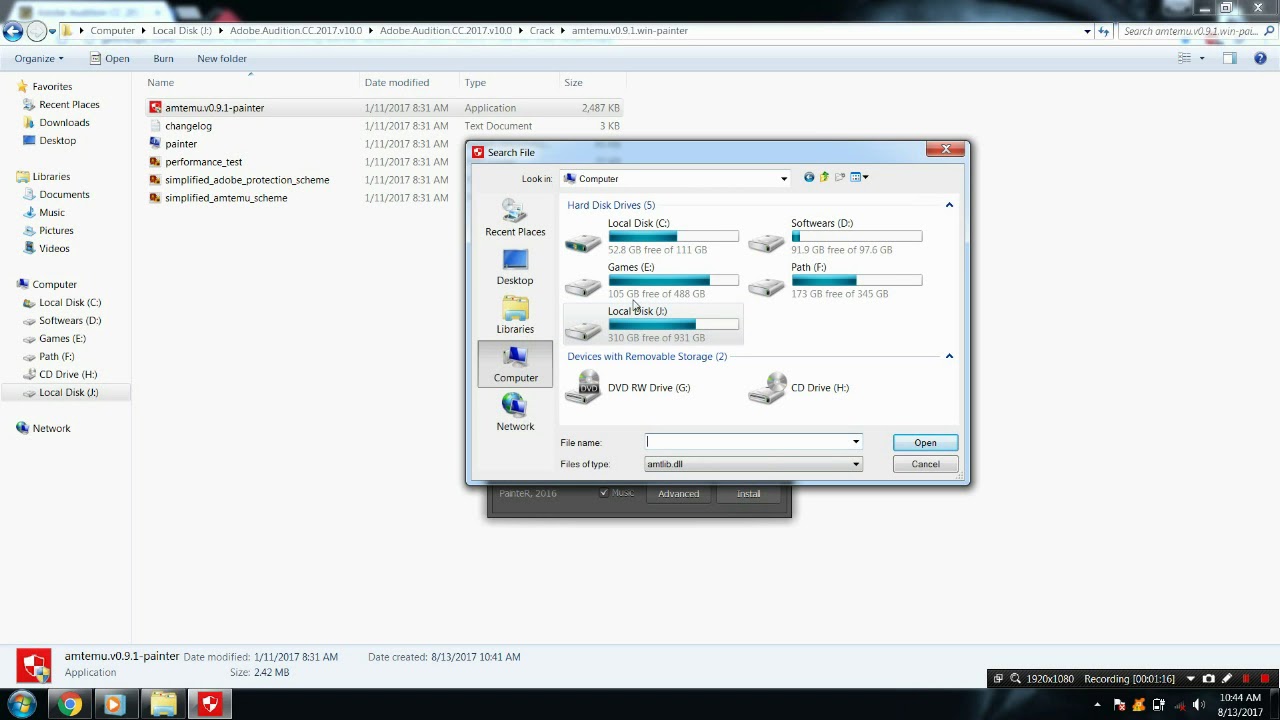Click the Crack breadcrumb in address bar
The height and width of the screenshot is (720, 1280).
(542, 31)
